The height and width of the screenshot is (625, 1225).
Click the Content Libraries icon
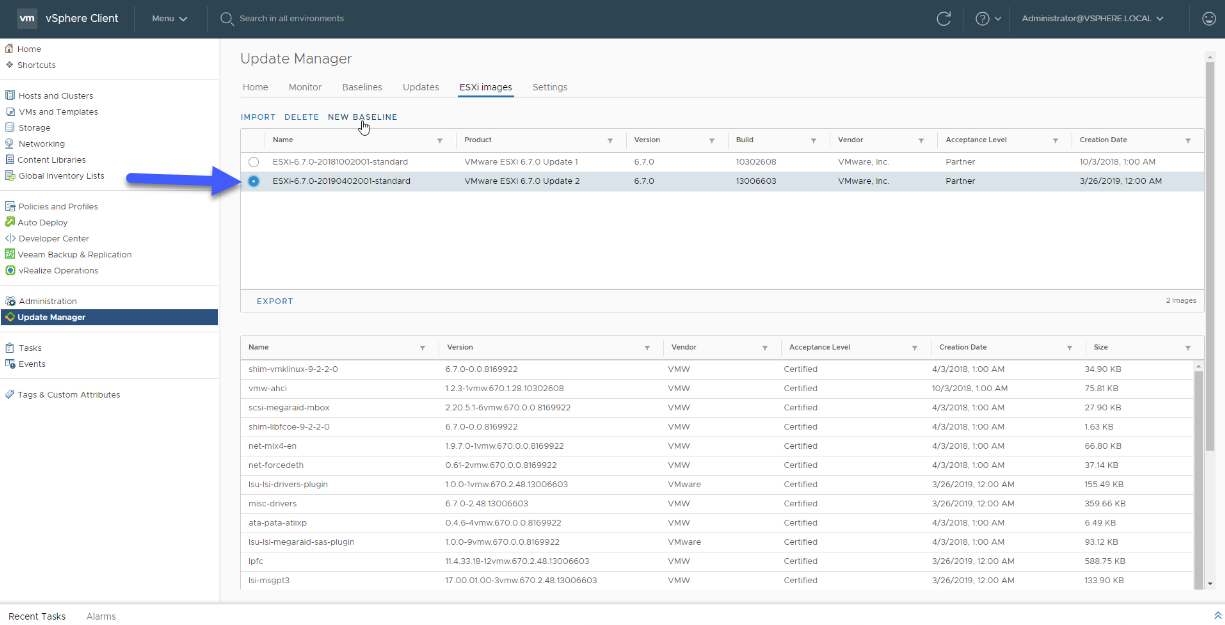(x=9, y=160)
